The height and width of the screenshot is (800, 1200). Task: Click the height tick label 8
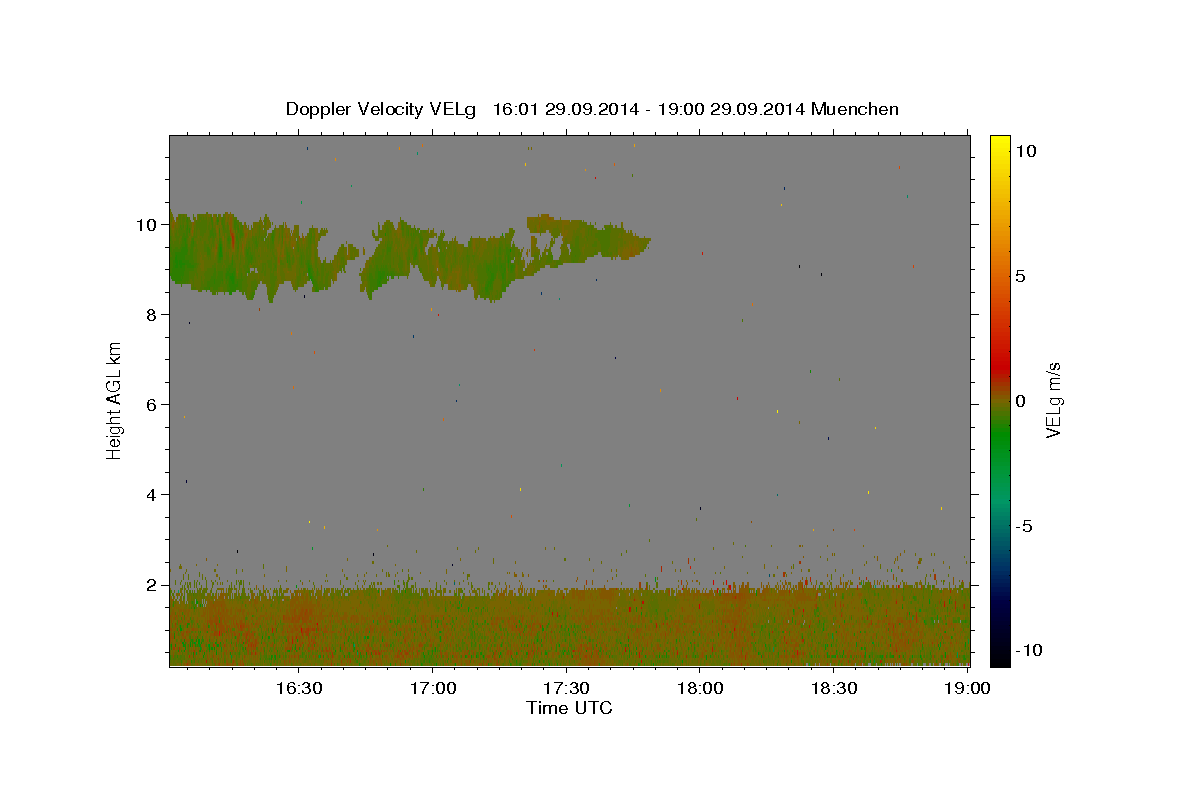click(153, 315)
